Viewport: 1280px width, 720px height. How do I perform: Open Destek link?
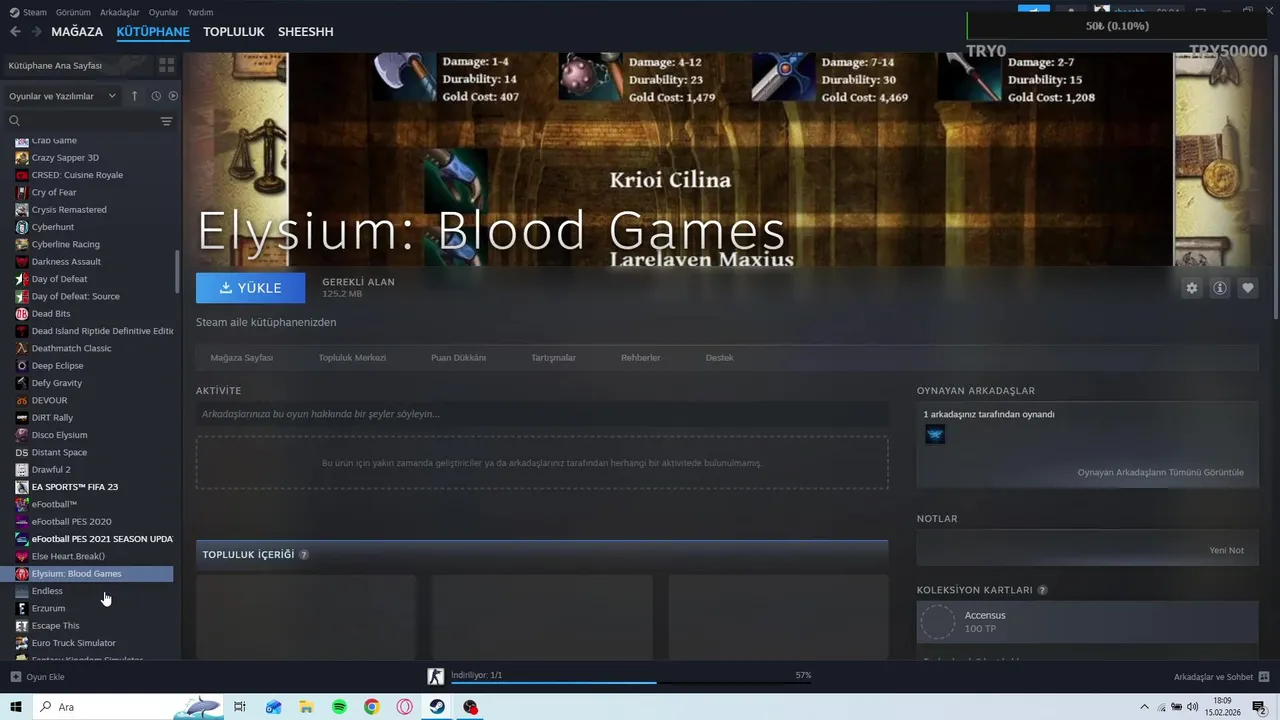coord(719,358)
